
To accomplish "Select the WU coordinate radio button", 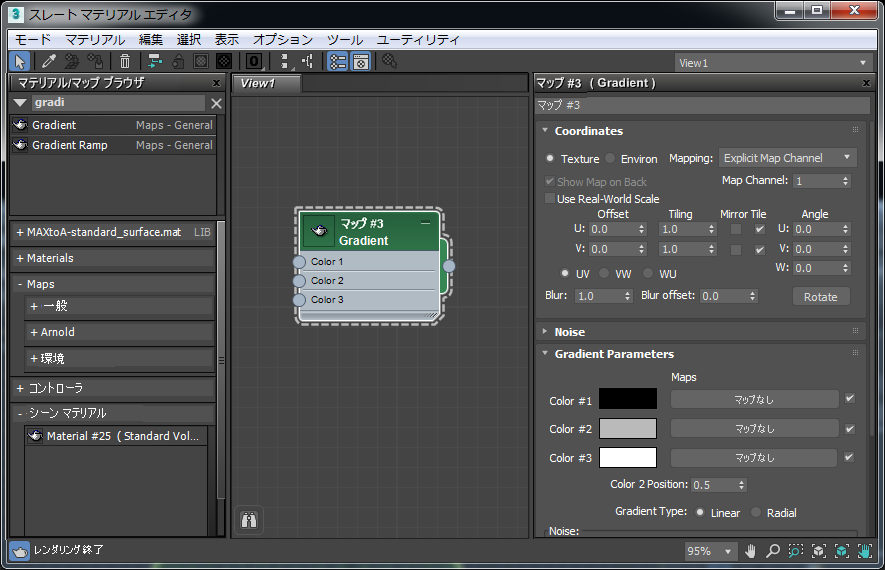I will tap(648, 273).
